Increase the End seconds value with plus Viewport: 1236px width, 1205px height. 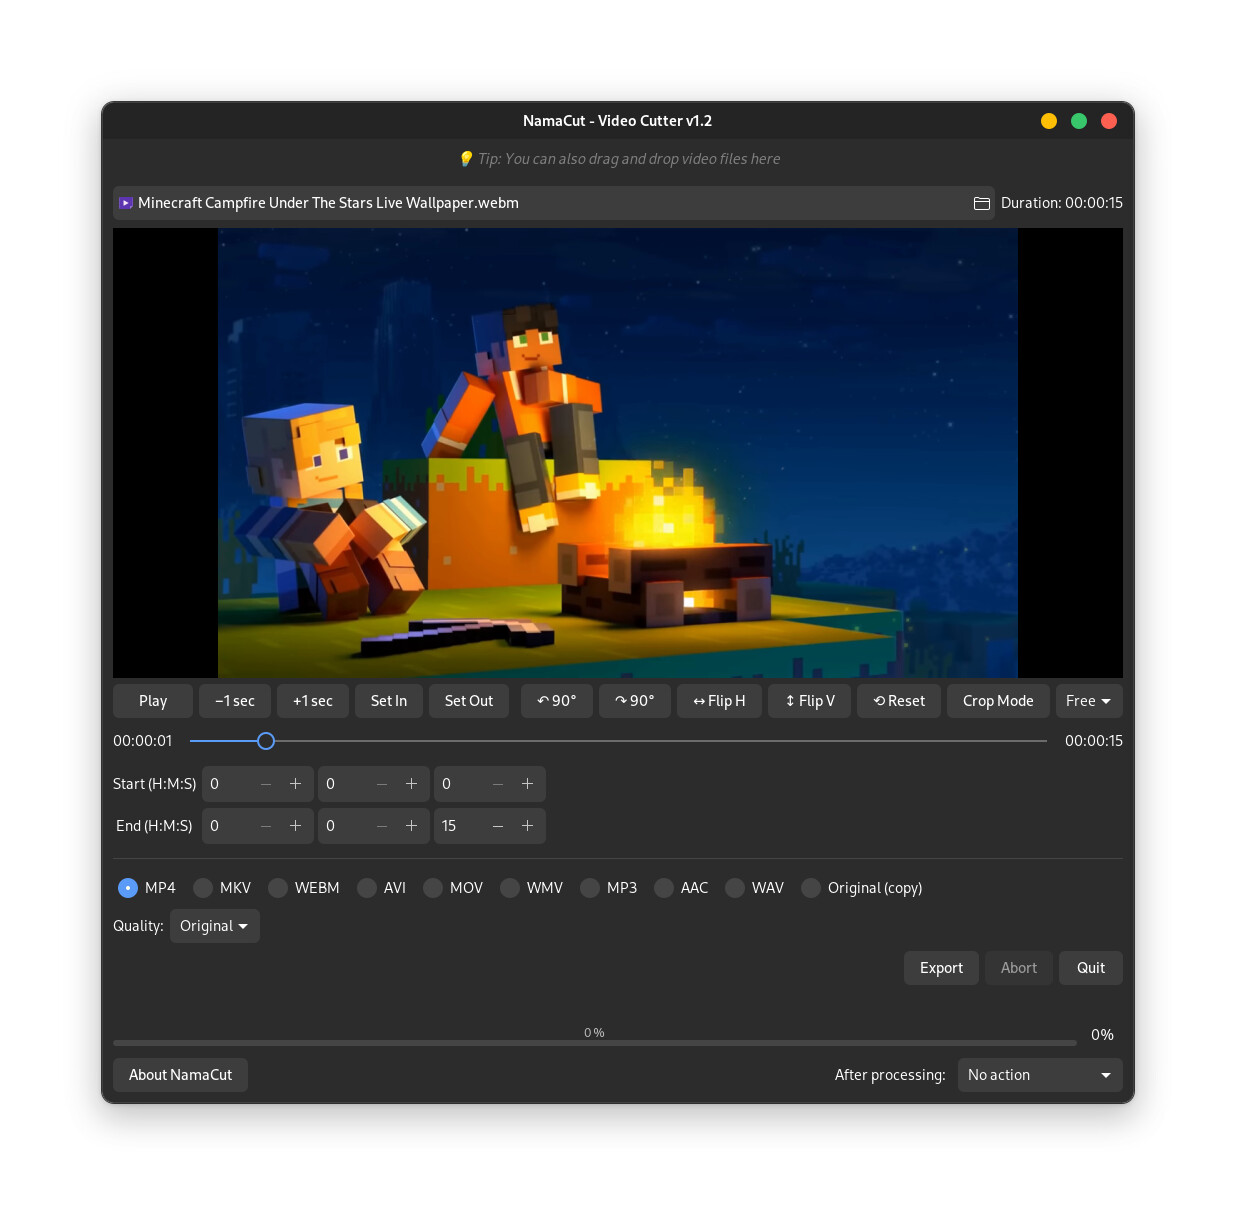(x=527, y=826)
